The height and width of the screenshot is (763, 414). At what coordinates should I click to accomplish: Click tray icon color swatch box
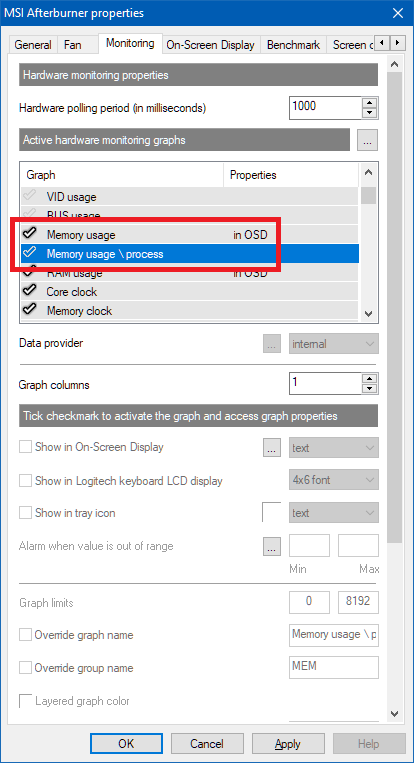(272, 513)
